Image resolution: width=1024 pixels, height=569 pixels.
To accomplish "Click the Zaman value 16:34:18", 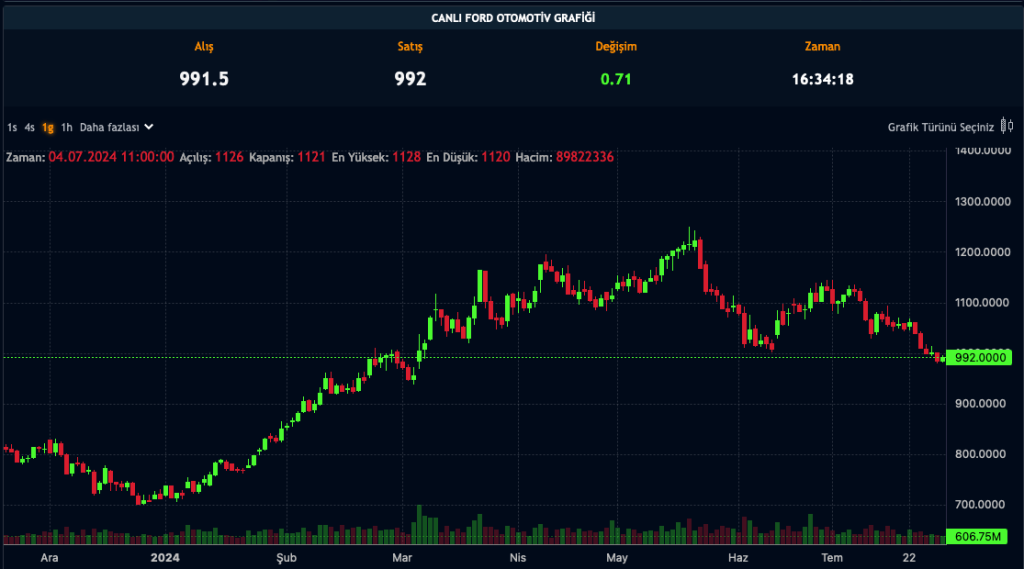I will point(822,79).
